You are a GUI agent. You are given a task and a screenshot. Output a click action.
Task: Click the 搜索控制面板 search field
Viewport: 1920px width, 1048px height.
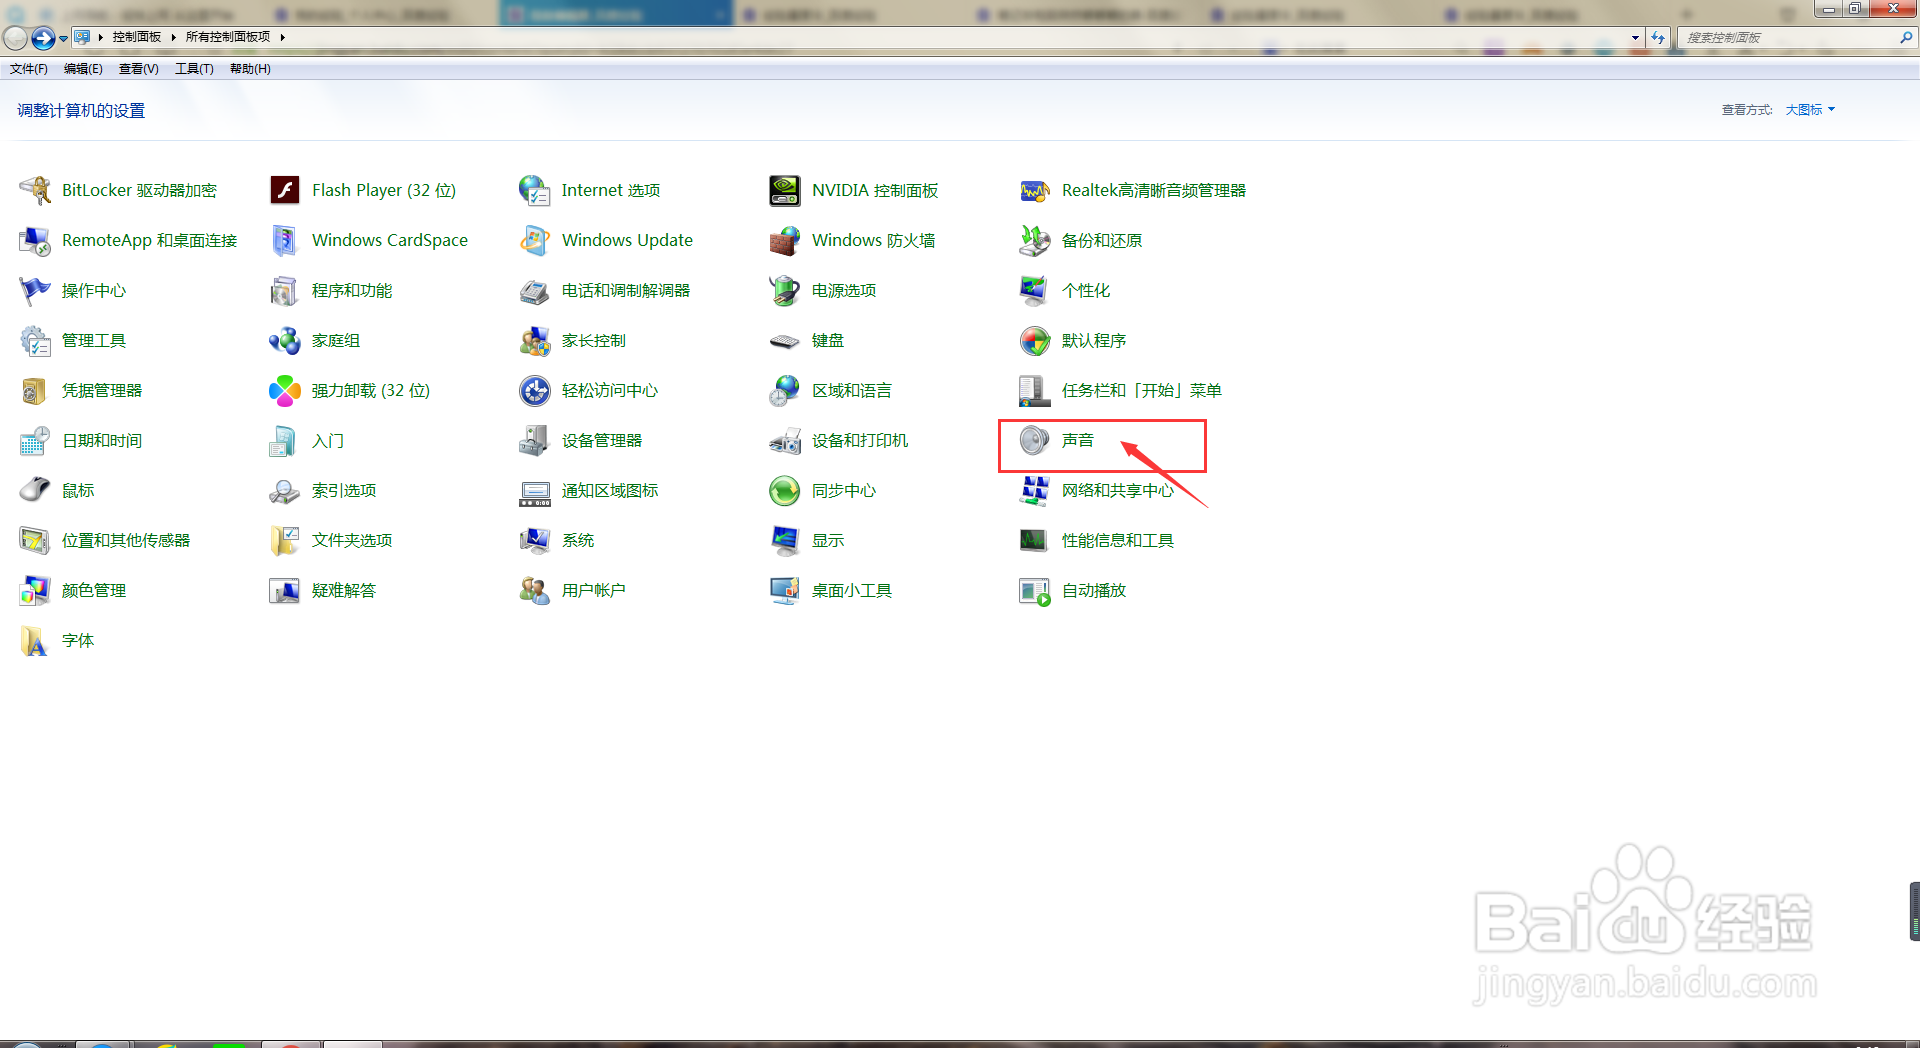(x=1790, y=38)
